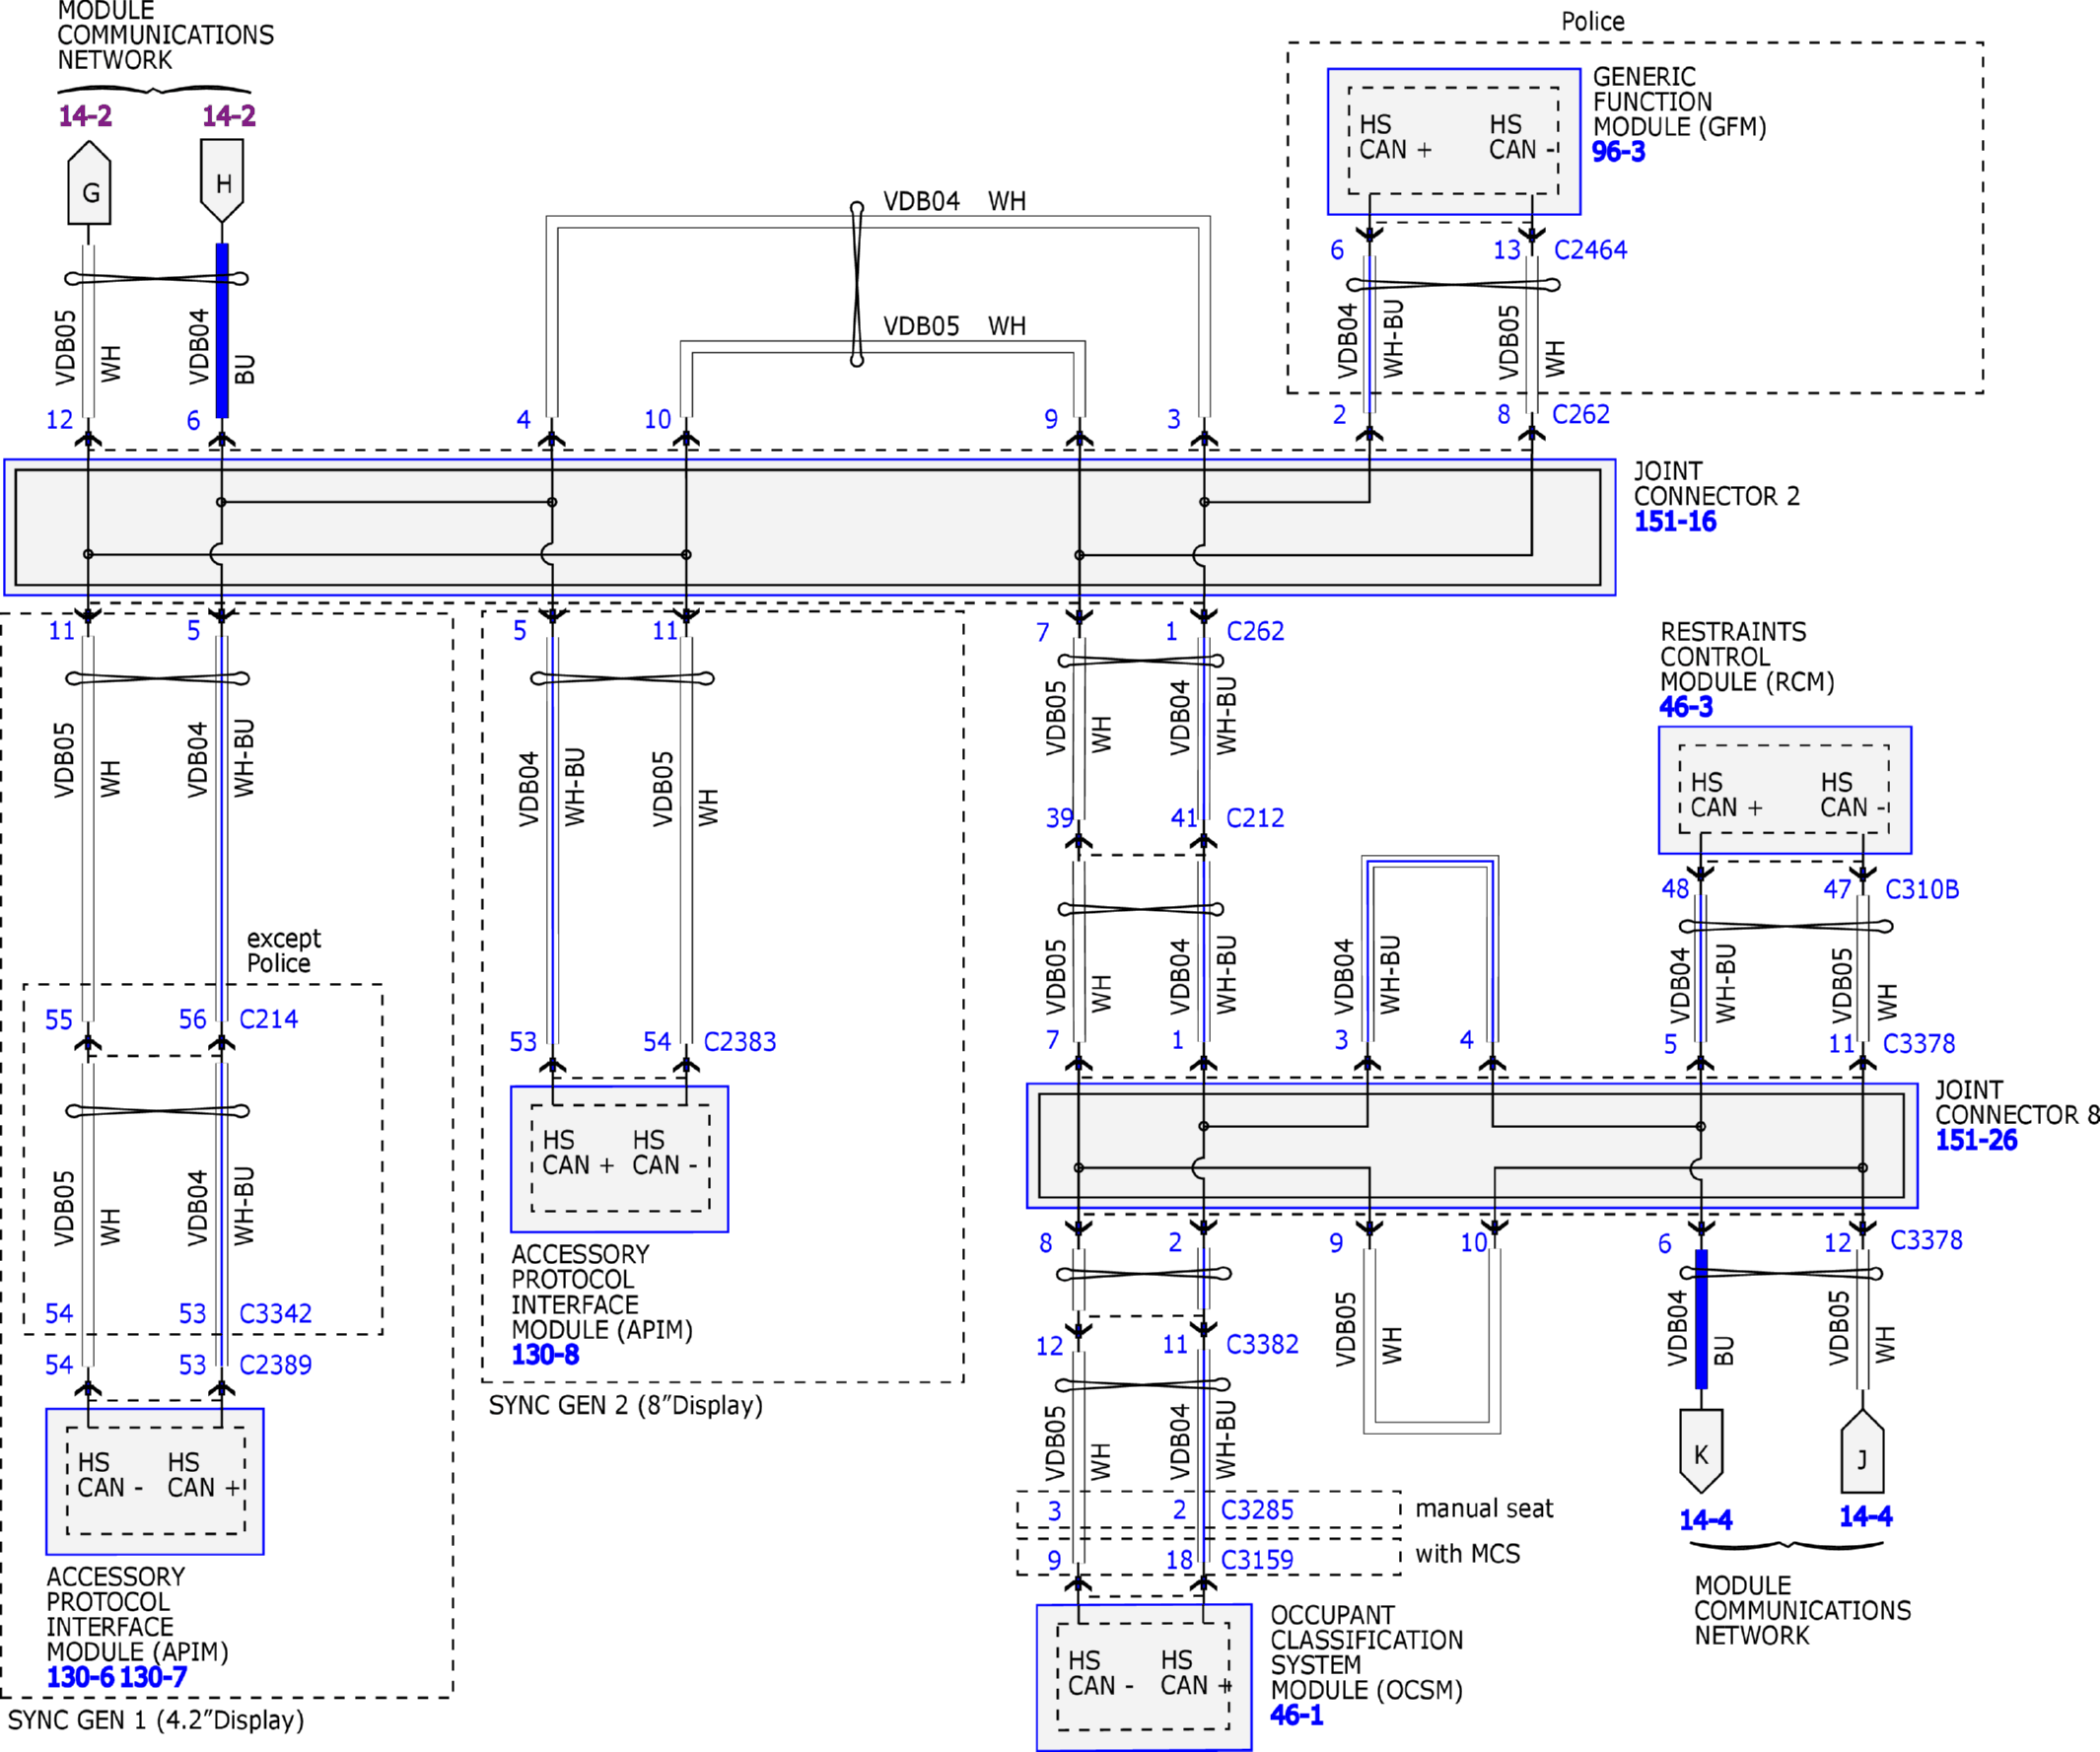The image size is (2100, 1752).
Task: Click the C214 connector label
Action: point(268,1019)
